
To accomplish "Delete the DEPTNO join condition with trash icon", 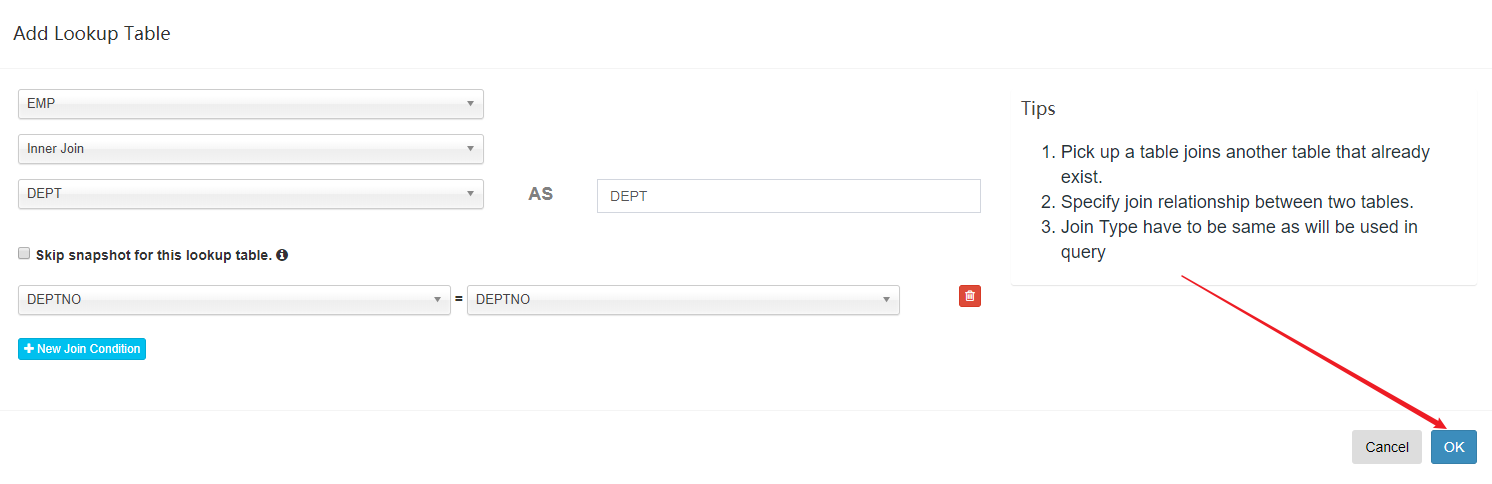I will (x=969, y=296).
